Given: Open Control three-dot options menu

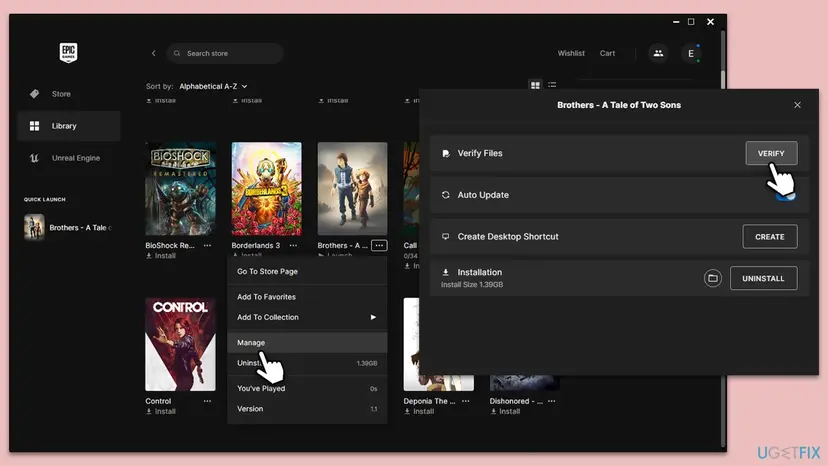Looking at the screenshot, I should [x=208, y=401].
